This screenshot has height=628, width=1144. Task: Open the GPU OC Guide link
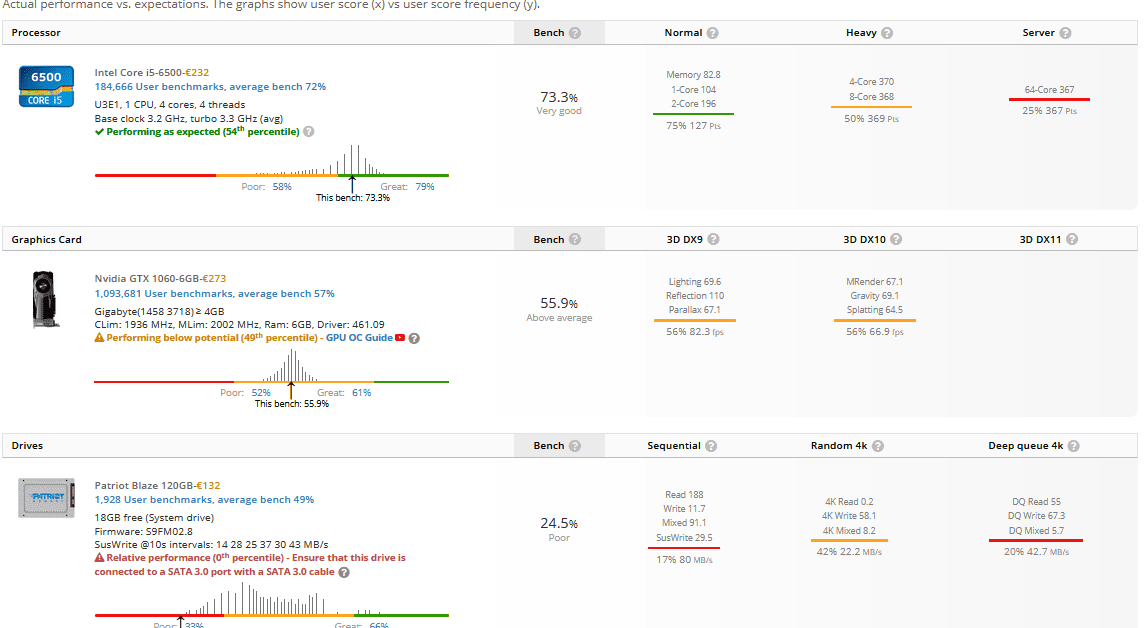[x=359, y=338]
